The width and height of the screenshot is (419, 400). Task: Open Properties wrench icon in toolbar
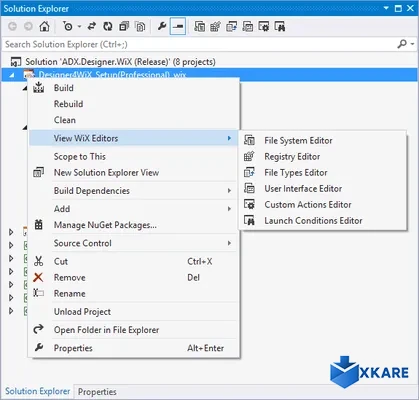162,26
